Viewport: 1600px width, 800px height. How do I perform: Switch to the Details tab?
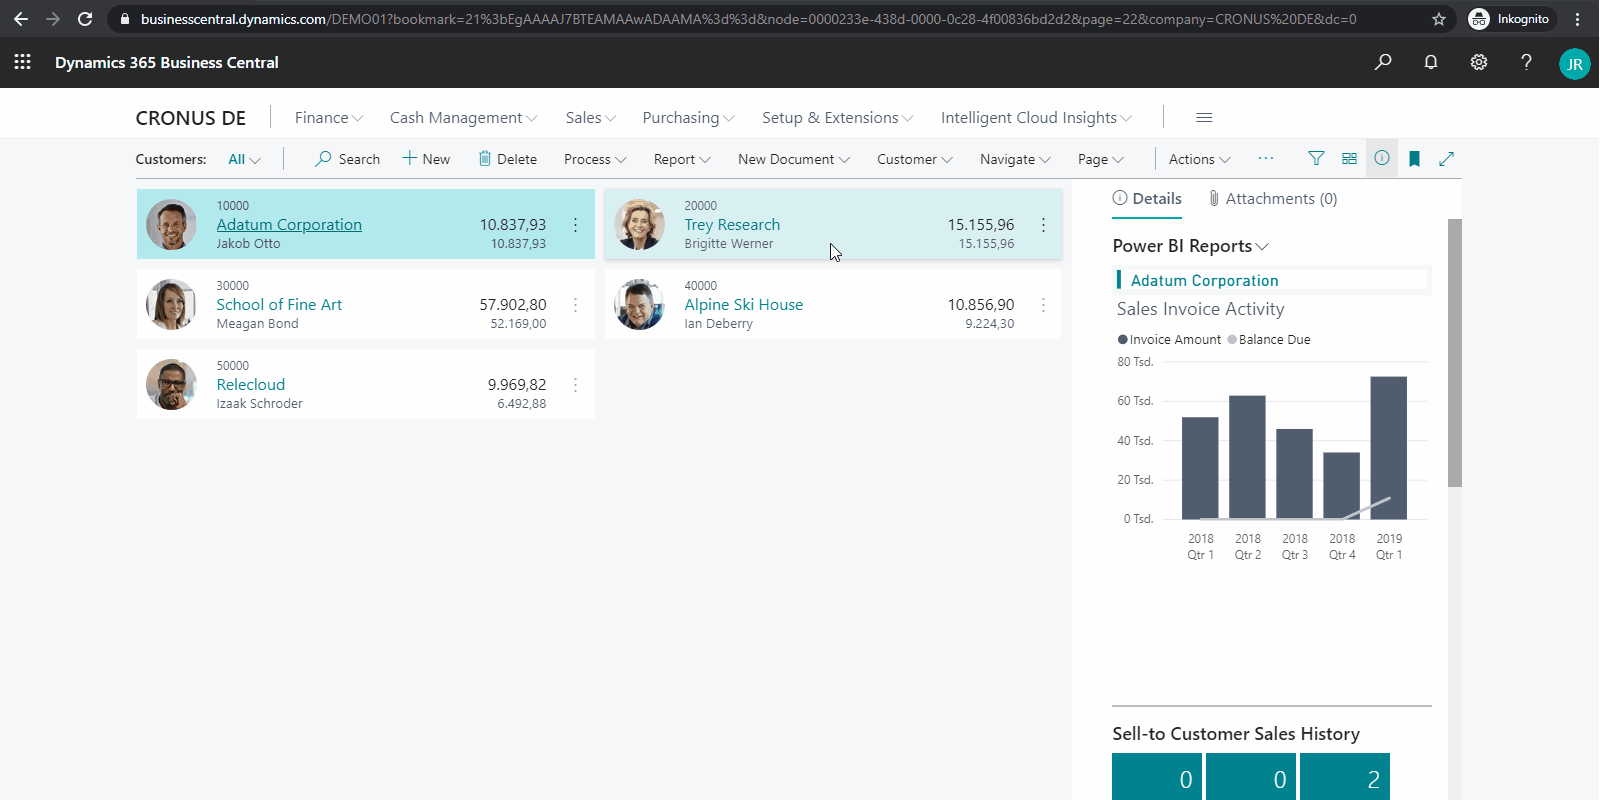(x=1147, y=199)
